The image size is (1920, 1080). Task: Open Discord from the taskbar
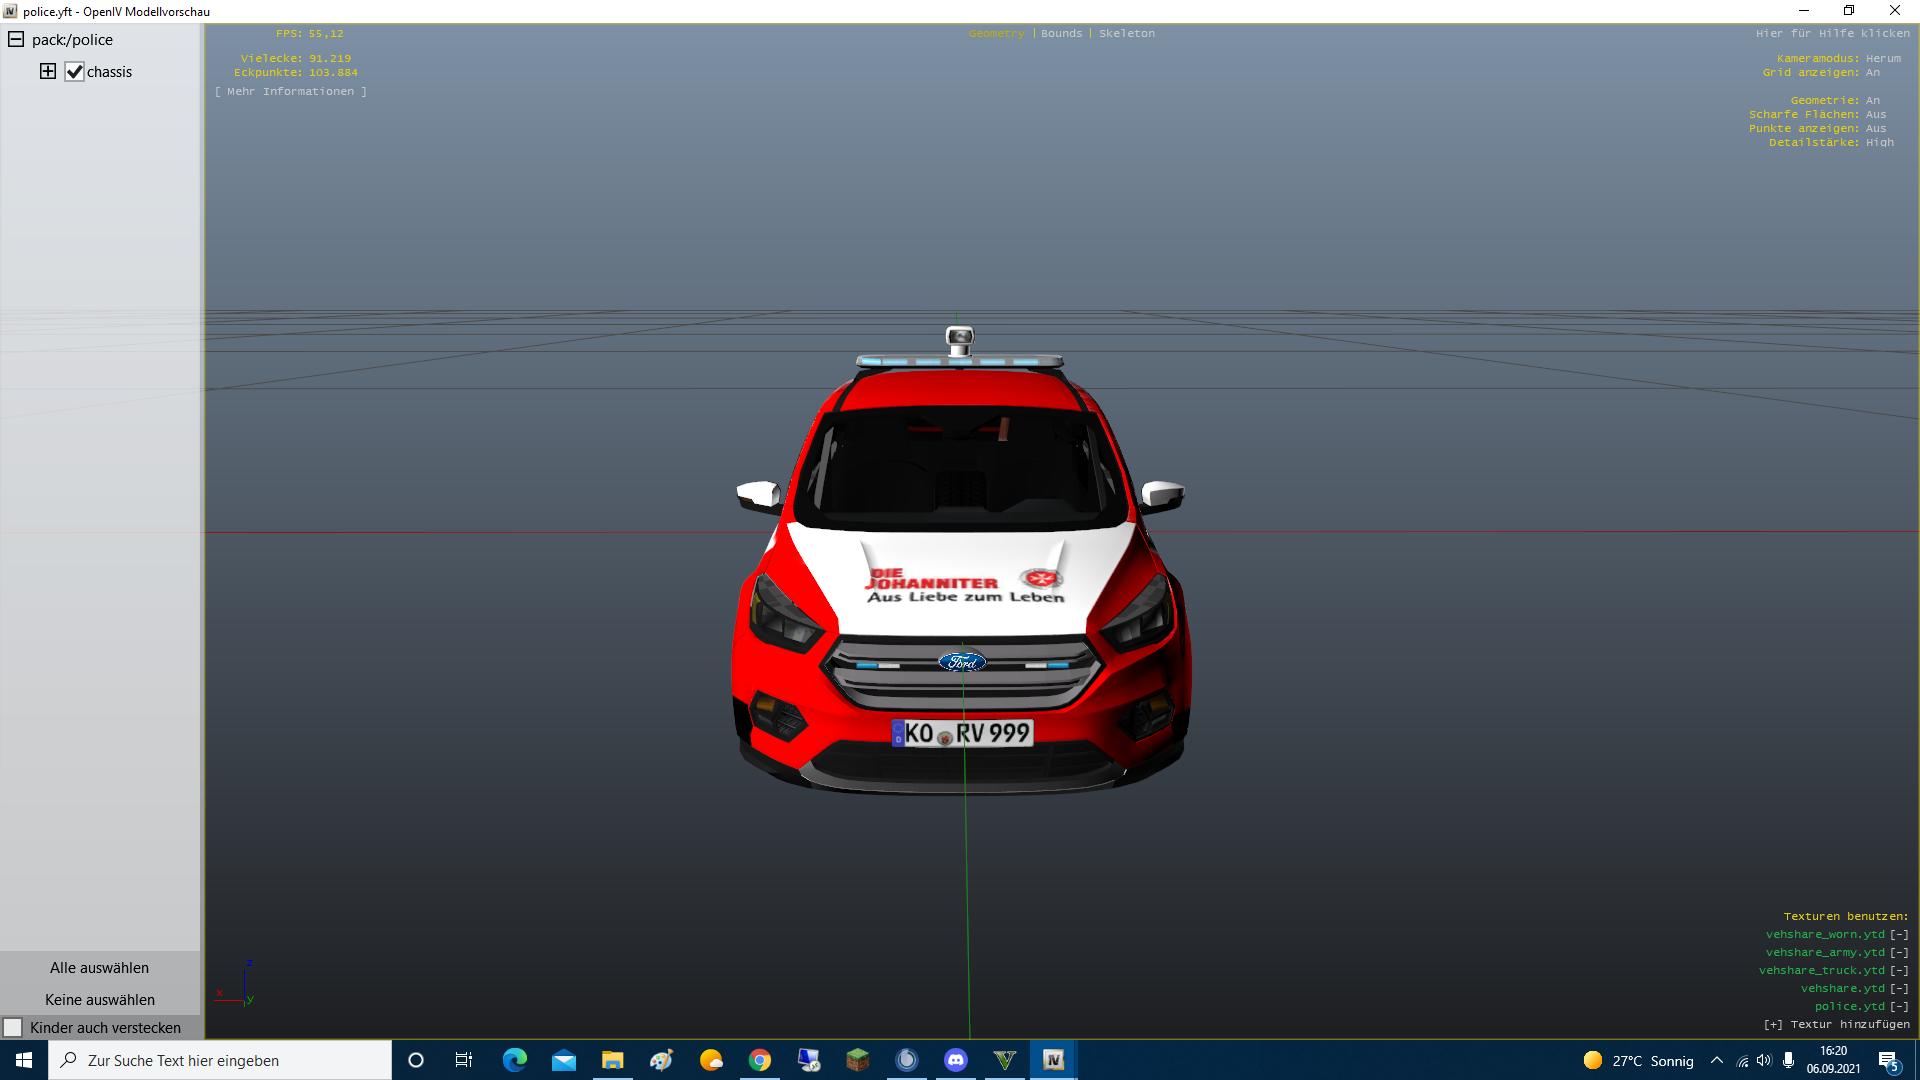click(956, 1060)
